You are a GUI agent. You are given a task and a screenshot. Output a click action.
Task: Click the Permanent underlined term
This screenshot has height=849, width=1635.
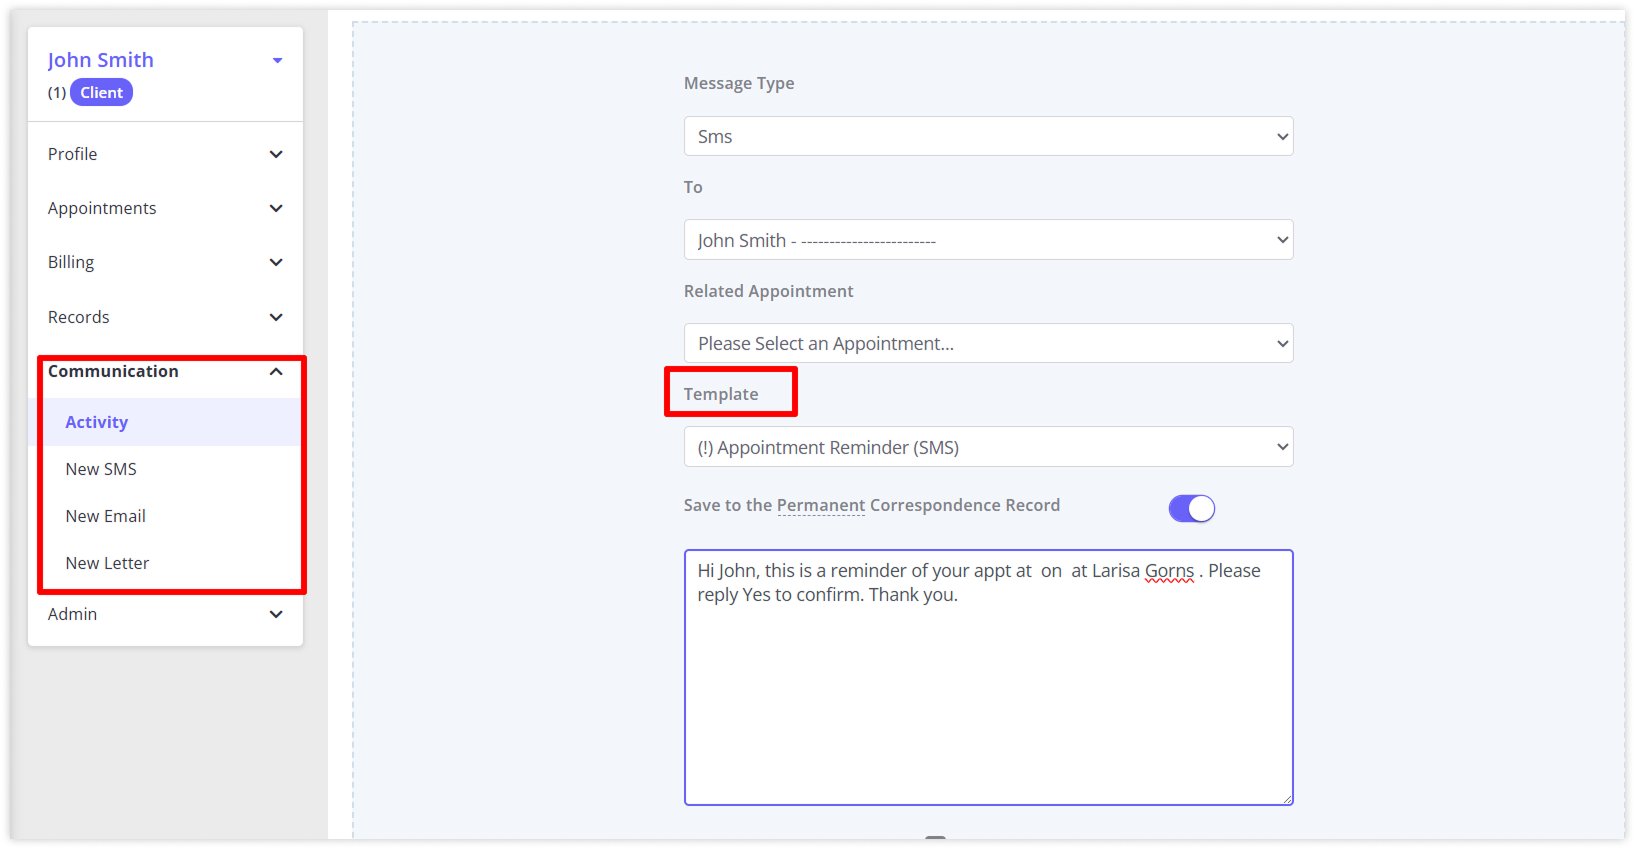pyautogui.click(x=820, y=505)
